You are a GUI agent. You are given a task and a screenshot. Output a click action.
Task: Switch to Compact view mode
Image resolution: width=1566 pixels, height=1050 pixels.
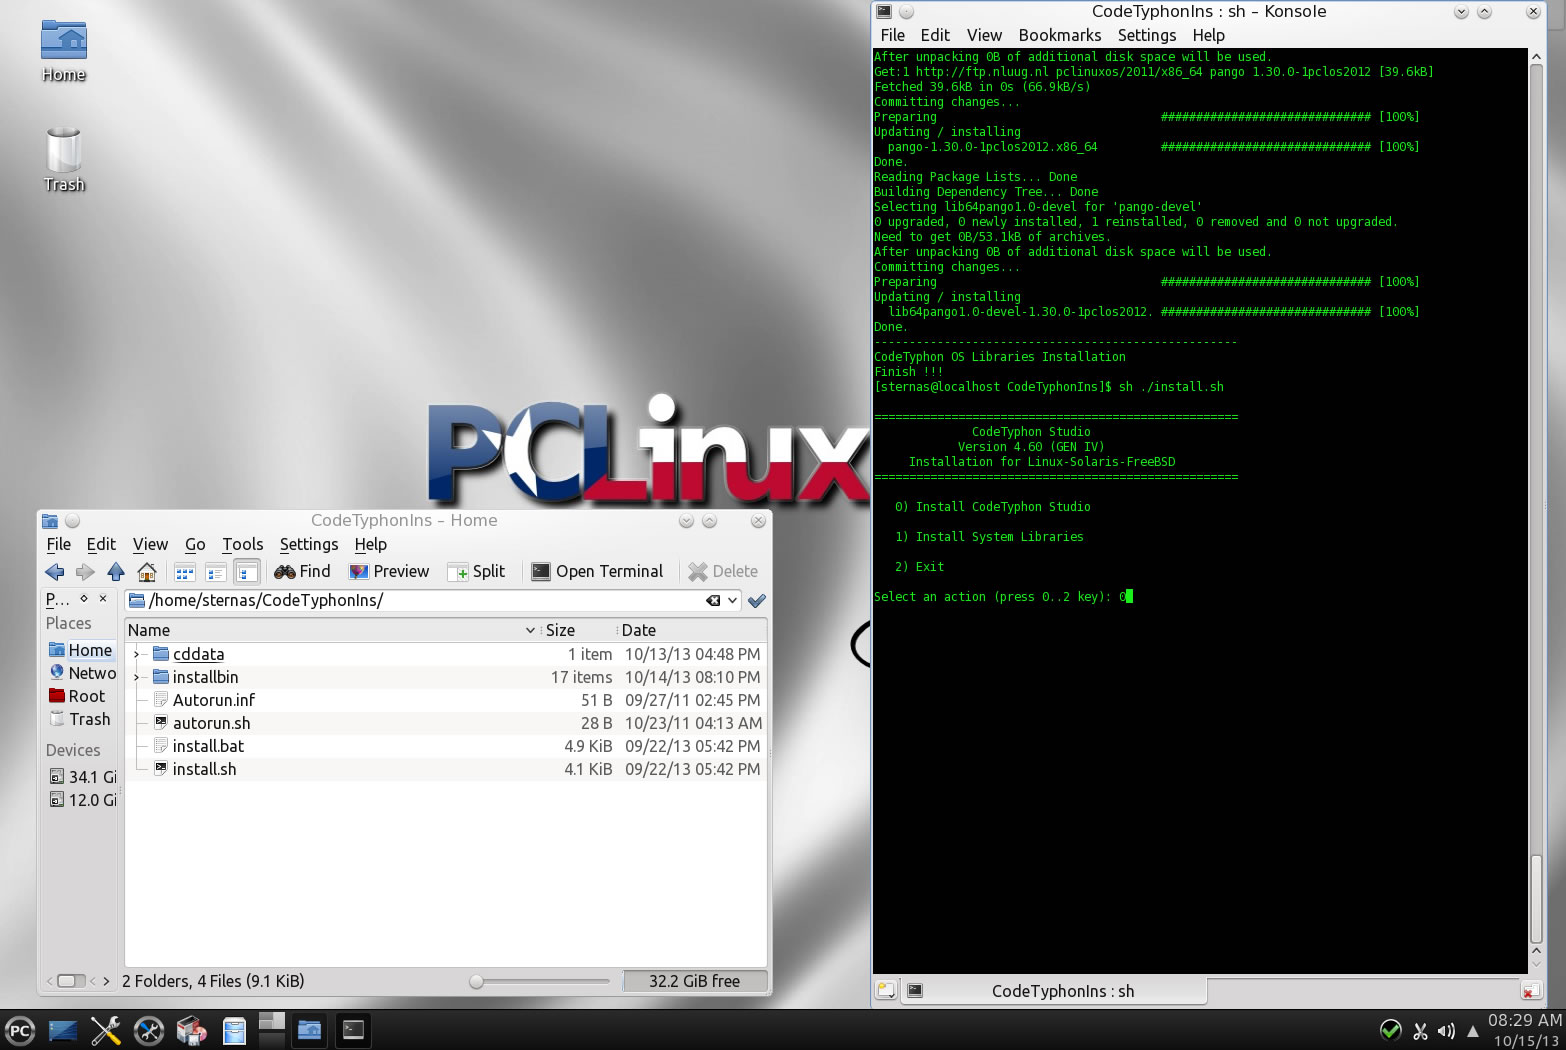coord(215,572)
